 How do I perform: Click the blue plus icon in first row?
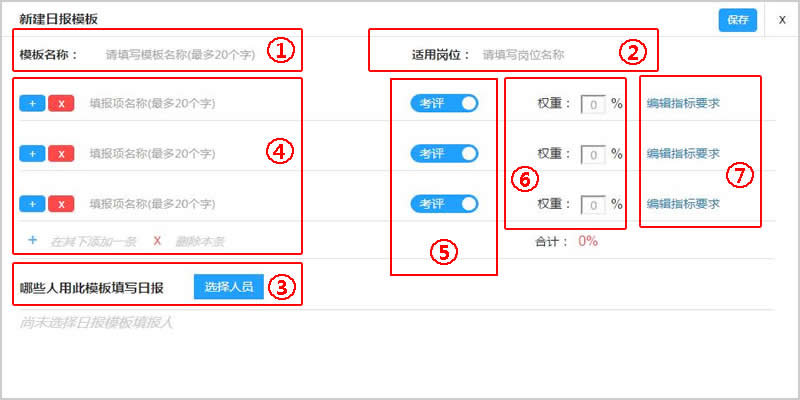tap(33, 104)
